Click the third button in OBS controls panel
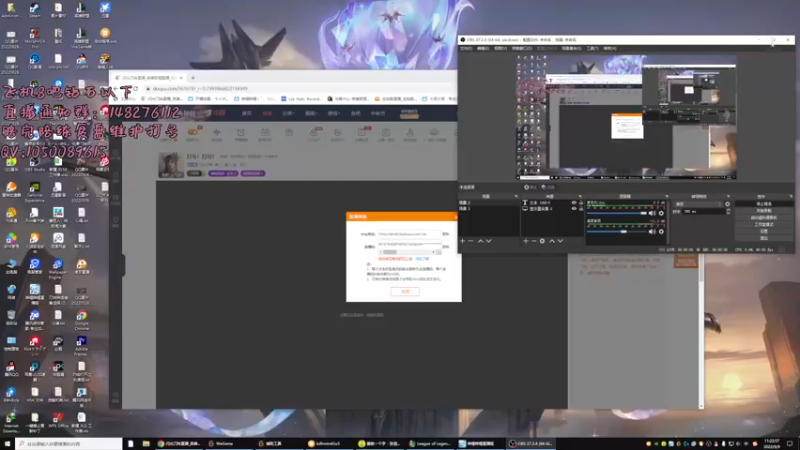 pyautogui.click(x=764, y=217)
